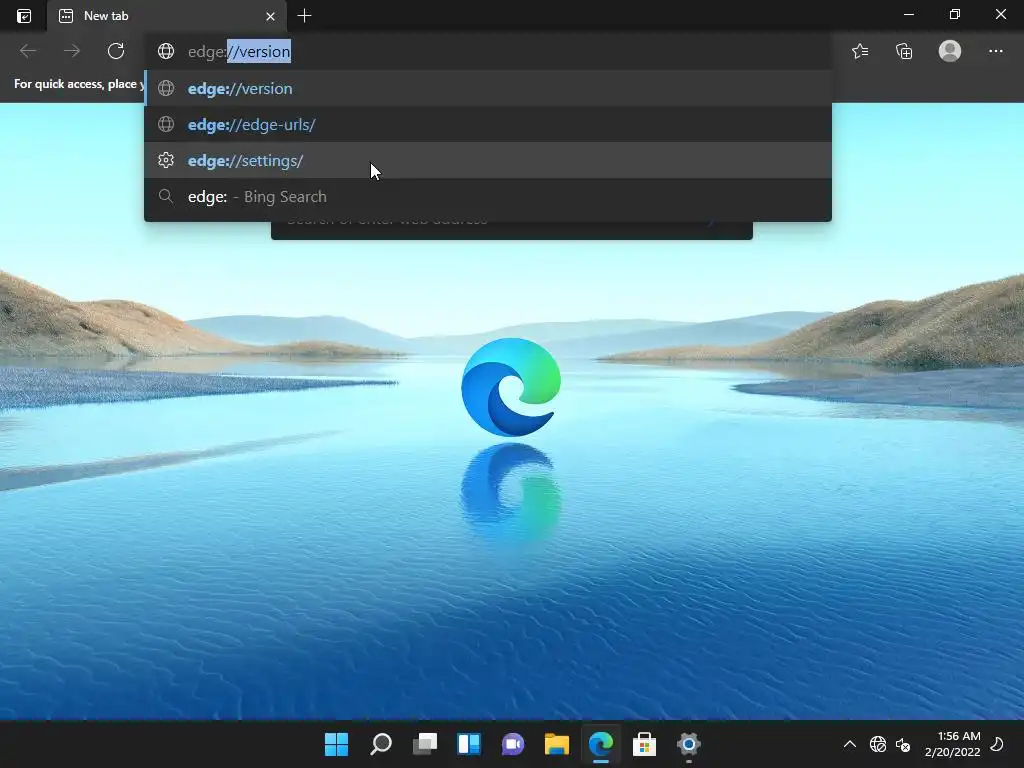The height and width of the screenshot is (768, 1024).
Task: Select the 'edge: - Bing Search' suggestion
Action: 488,196
